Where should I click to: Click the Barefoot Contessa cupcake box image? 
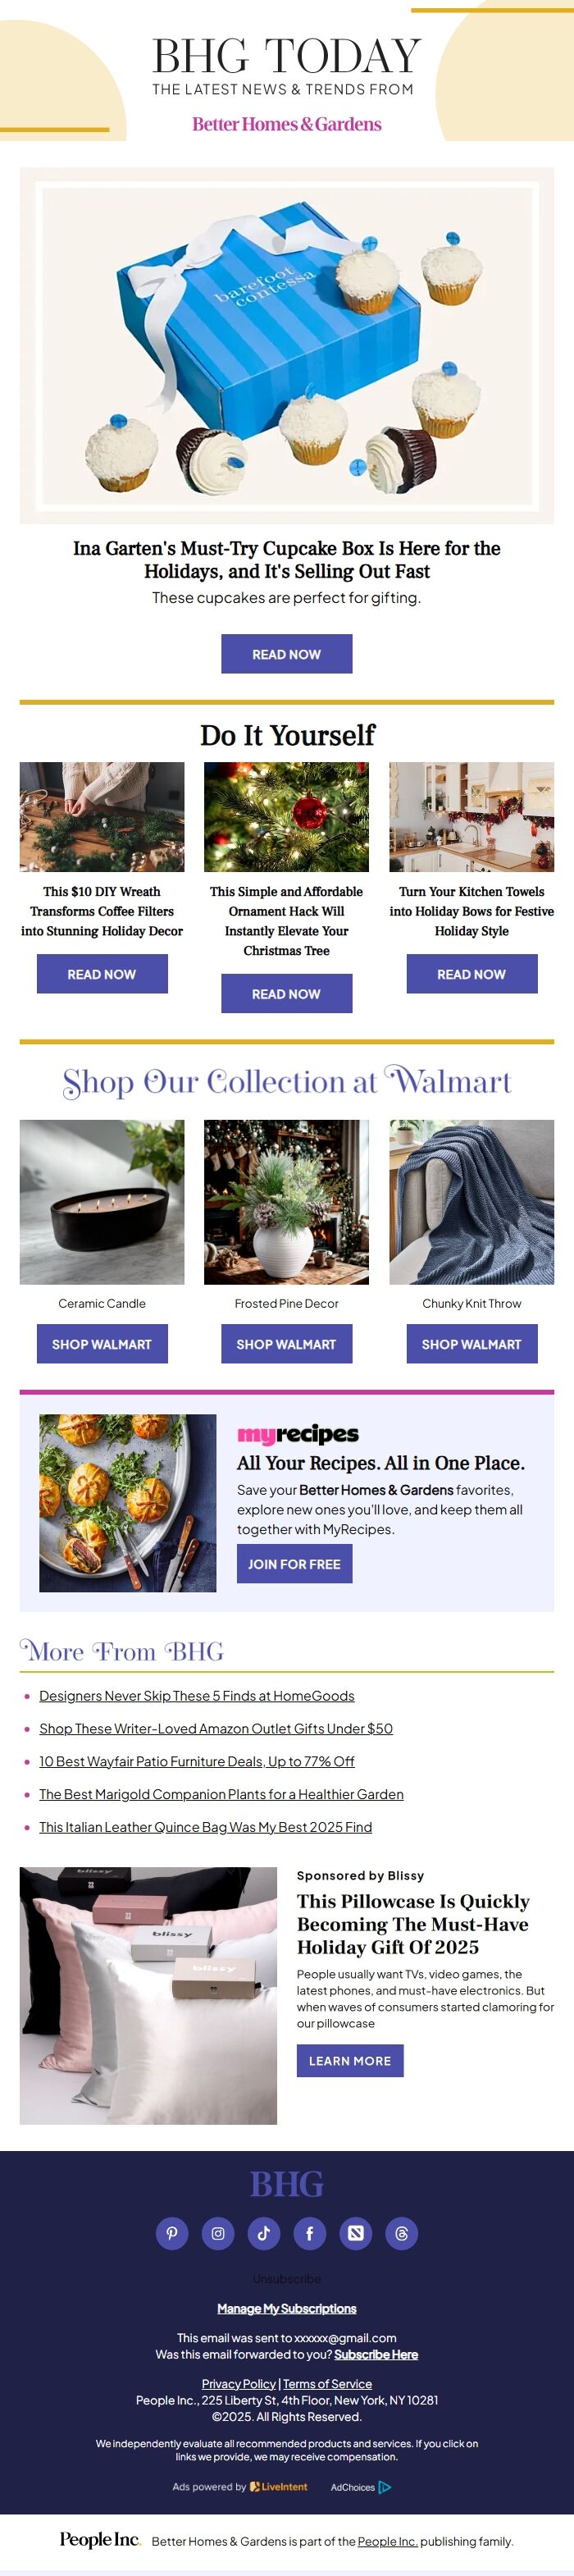[x=287, y=345]
